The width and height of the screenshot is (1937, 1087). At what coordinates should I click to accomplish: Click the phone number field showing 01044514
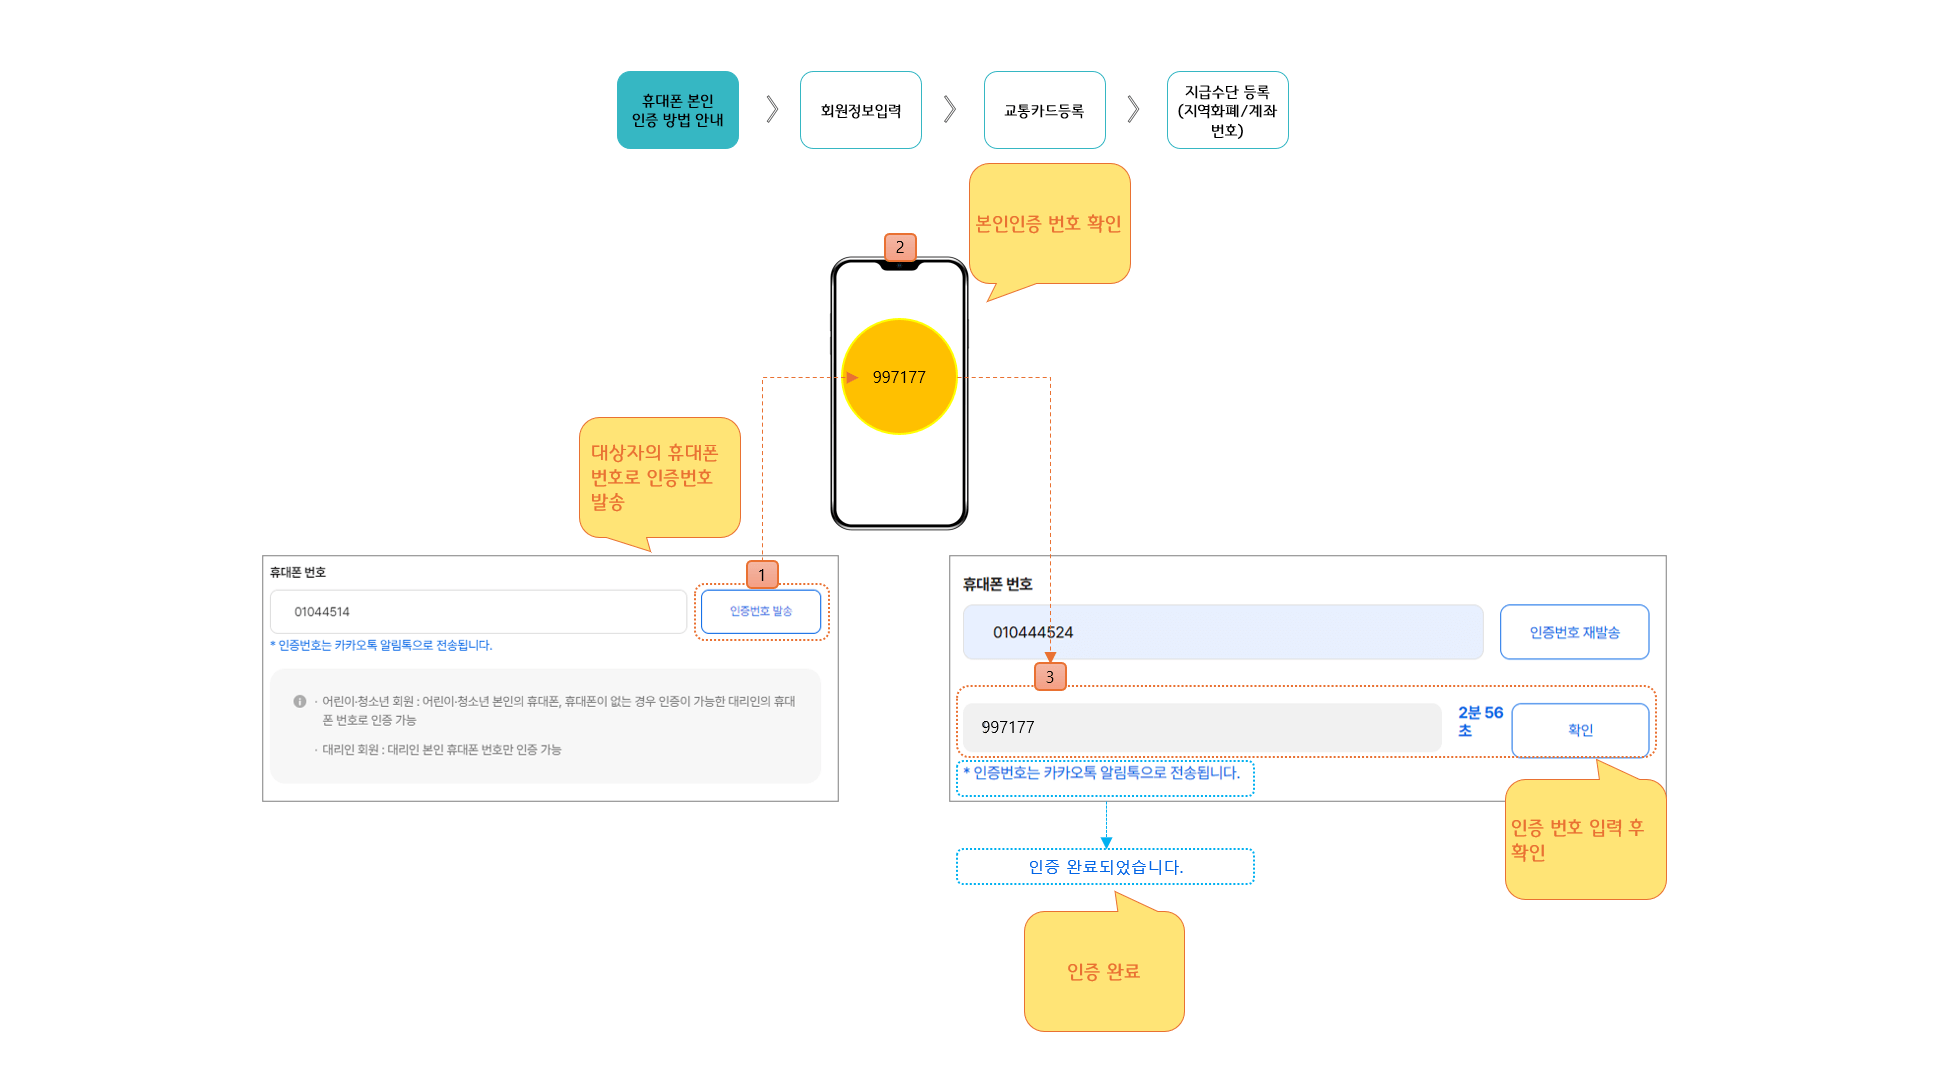[478, 611]
